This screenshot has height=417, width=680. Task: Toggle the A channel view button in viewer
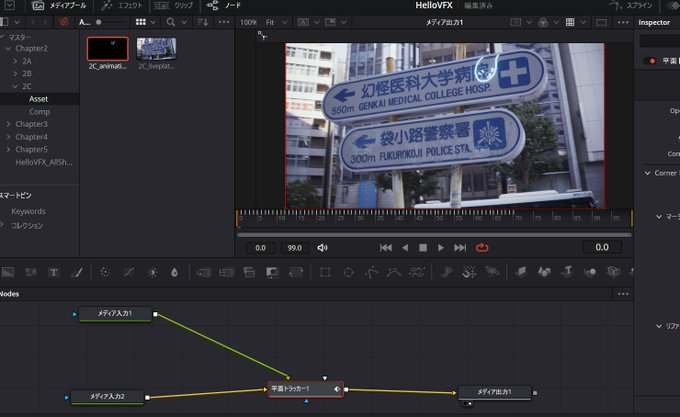pyautogui.click(x=303, y=22)
